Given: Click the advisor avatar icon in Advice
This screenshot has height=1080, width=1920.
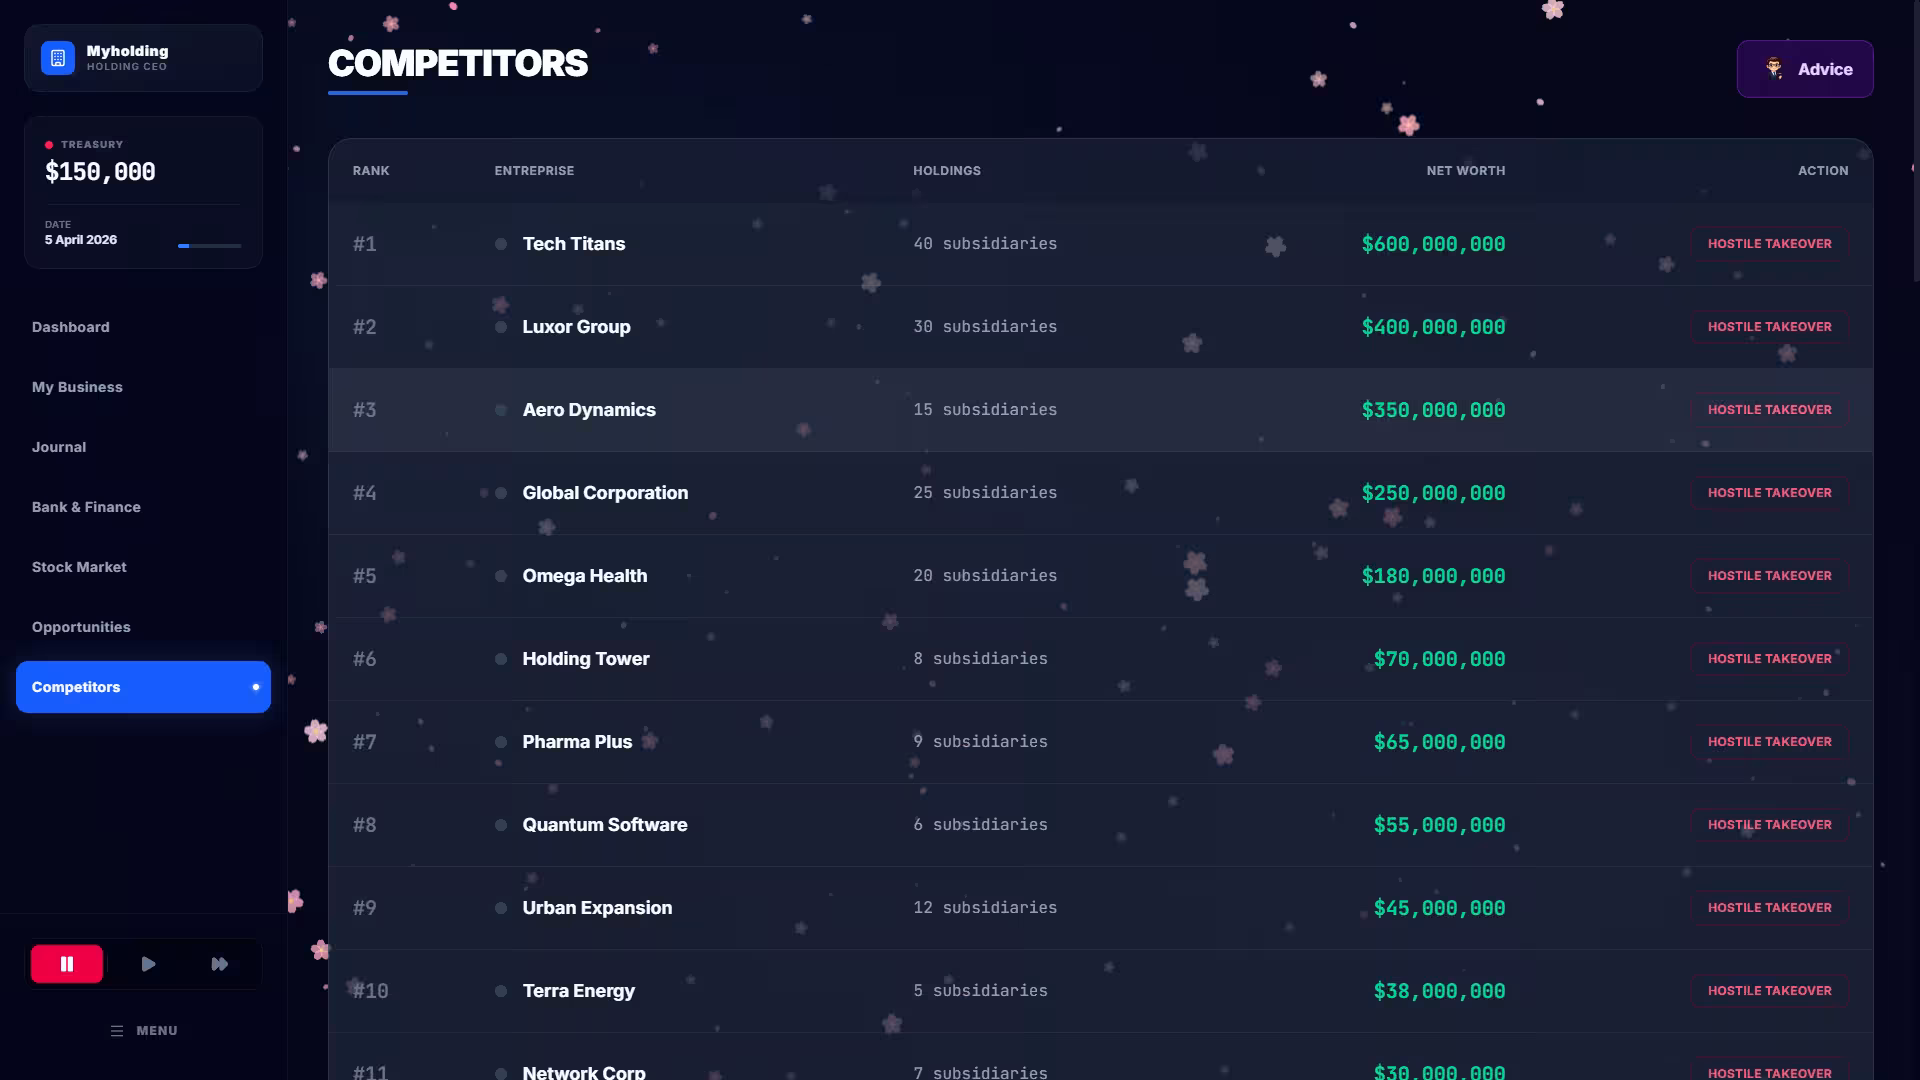Looking at the screenshot, I should click(x=1774, y=69).
